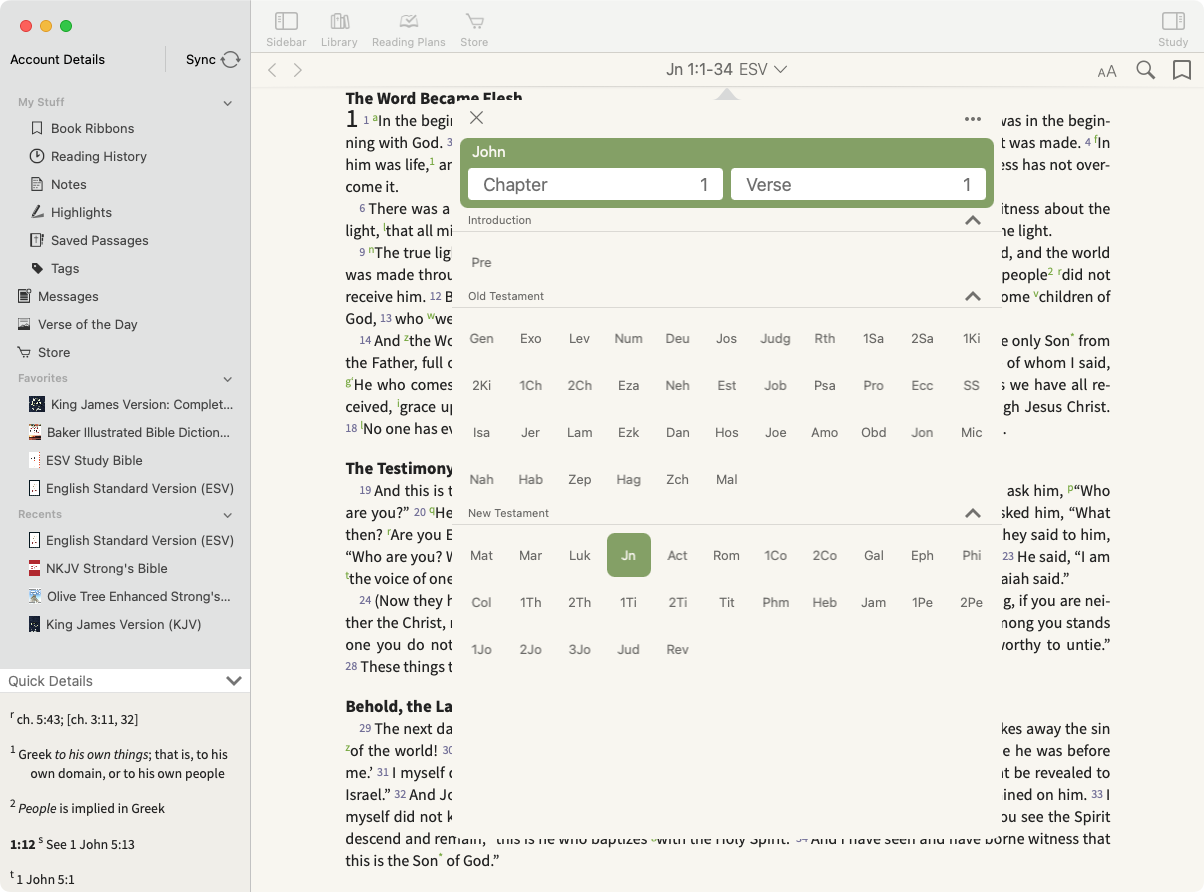
Task: Click the Sync refresh icon
Action: [x=231, y=60]
